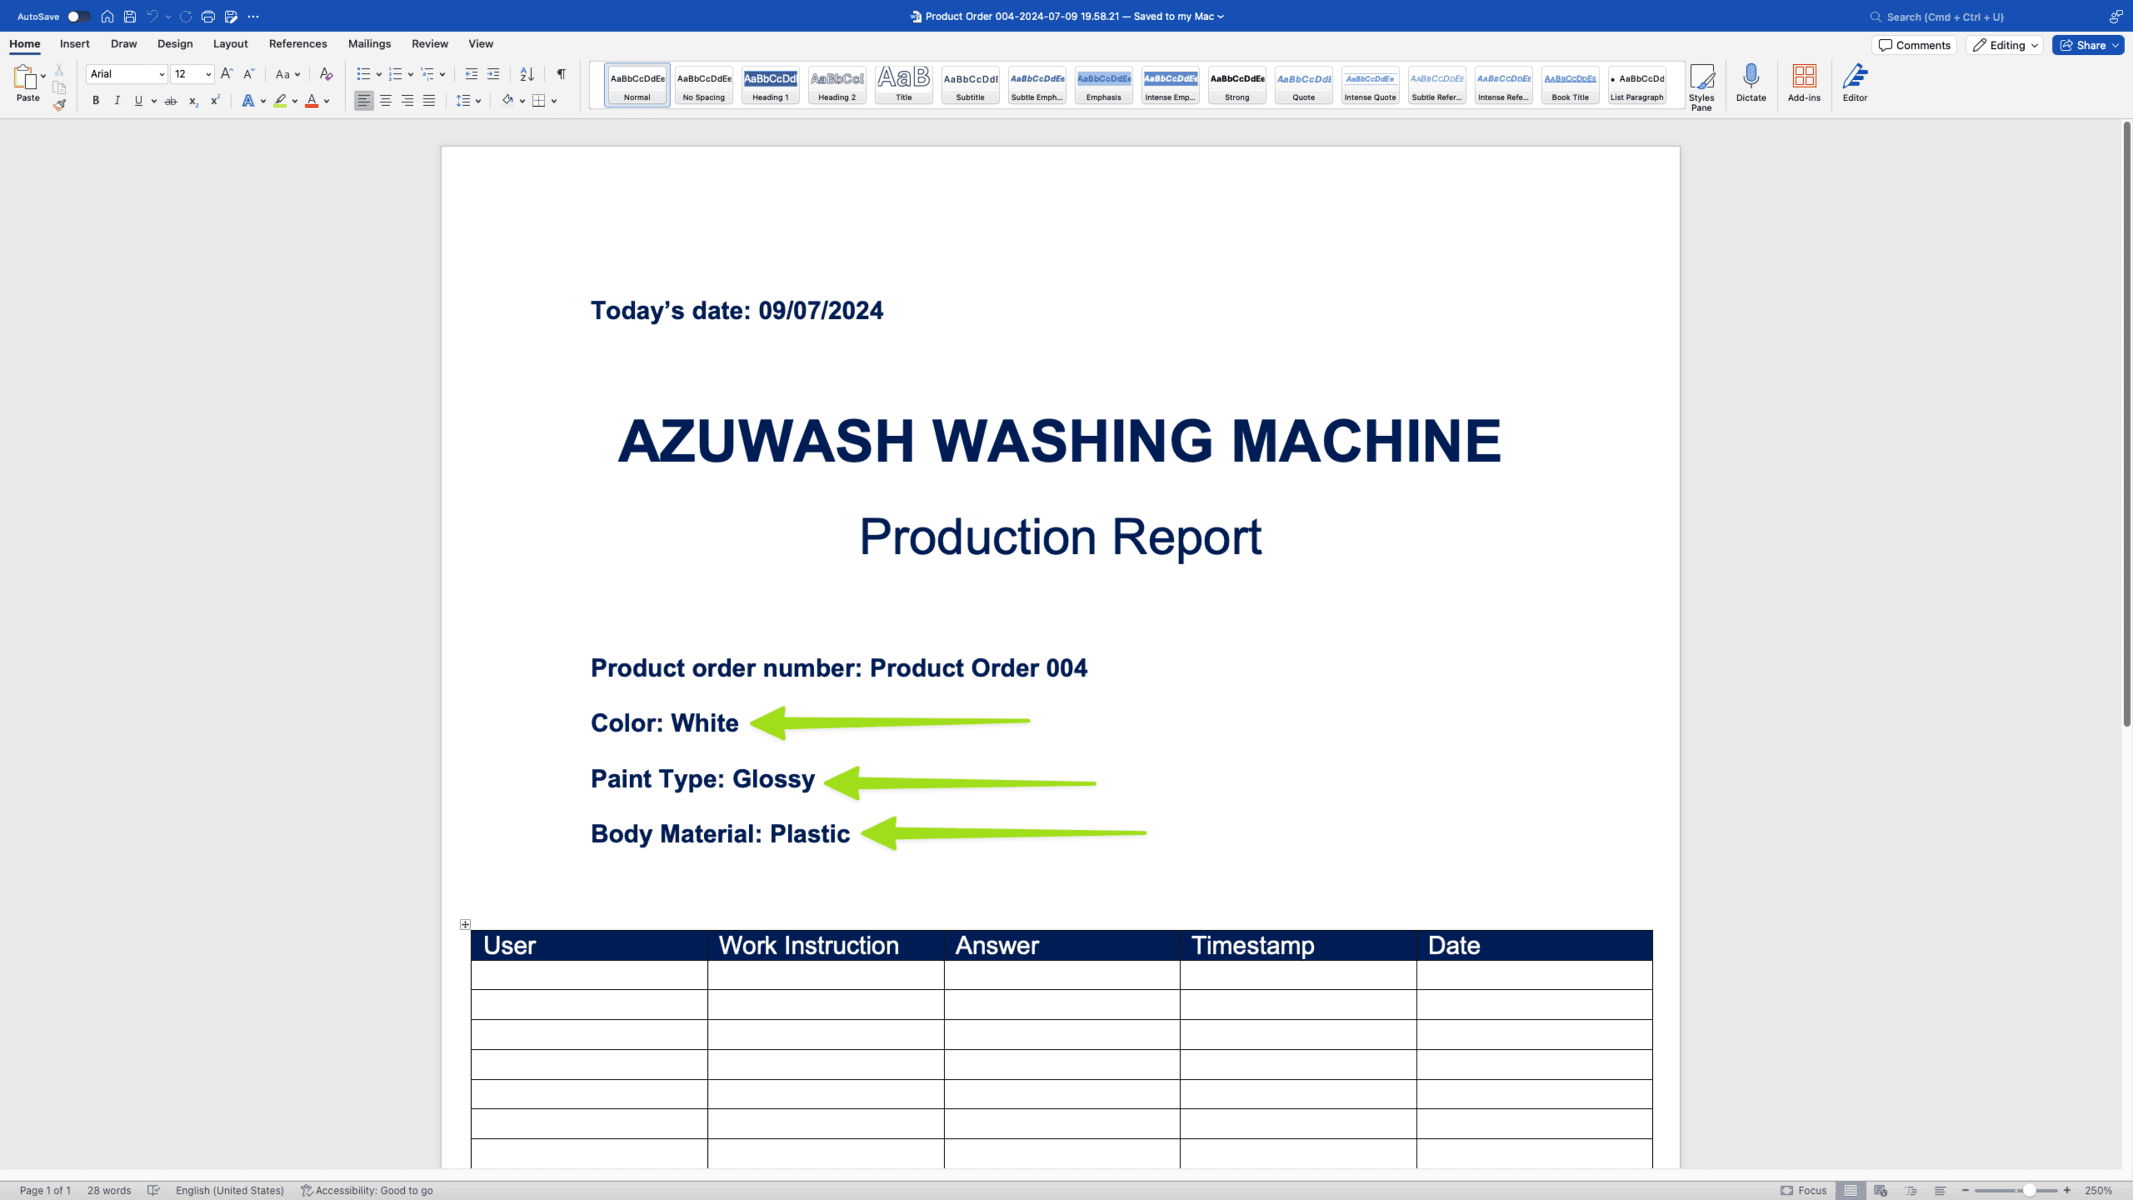Toggle paragraph marks visibility
The height and width of the screenshot is (1200, 2133).
[560, 74]
